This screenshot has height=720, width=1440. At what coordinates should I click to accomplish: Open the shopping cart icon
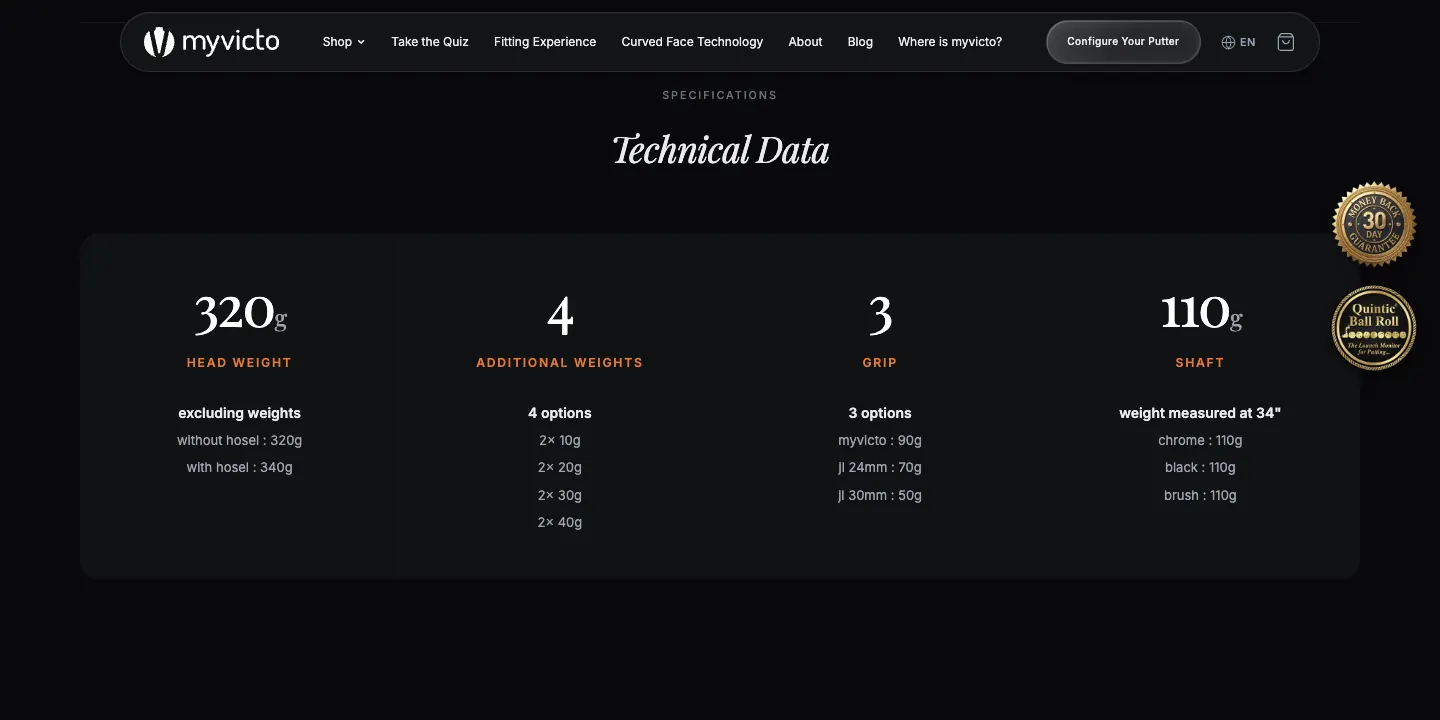tap(1286, 42)
